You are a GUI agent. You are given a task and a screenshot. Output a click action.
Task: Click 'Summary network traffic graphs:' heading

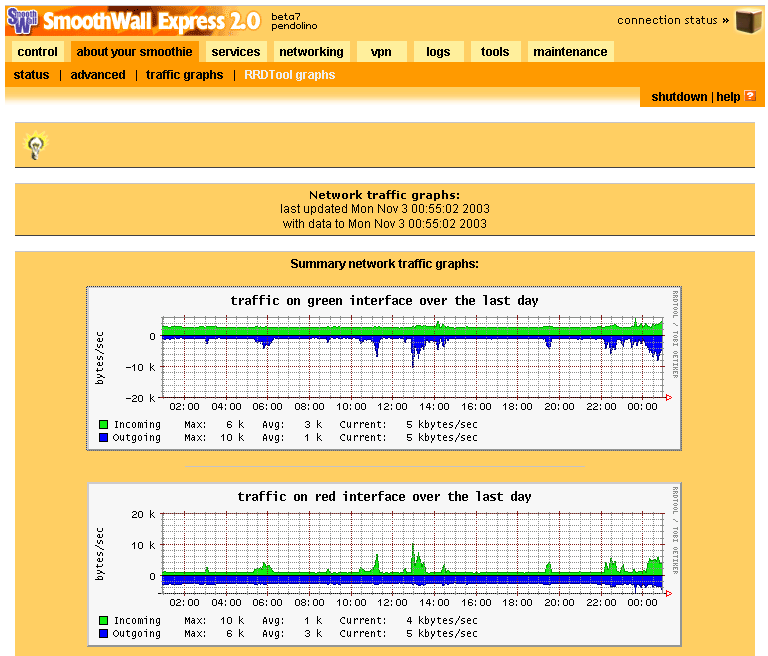384,264
